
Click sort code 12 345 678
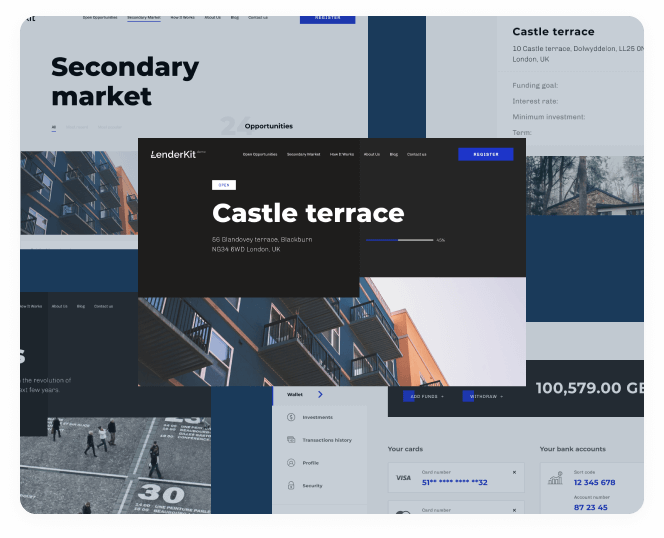point(594,483)
